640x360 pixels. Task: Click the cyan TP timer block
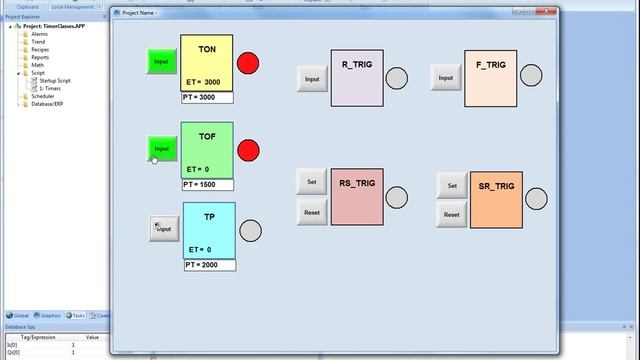pos(209,231)
